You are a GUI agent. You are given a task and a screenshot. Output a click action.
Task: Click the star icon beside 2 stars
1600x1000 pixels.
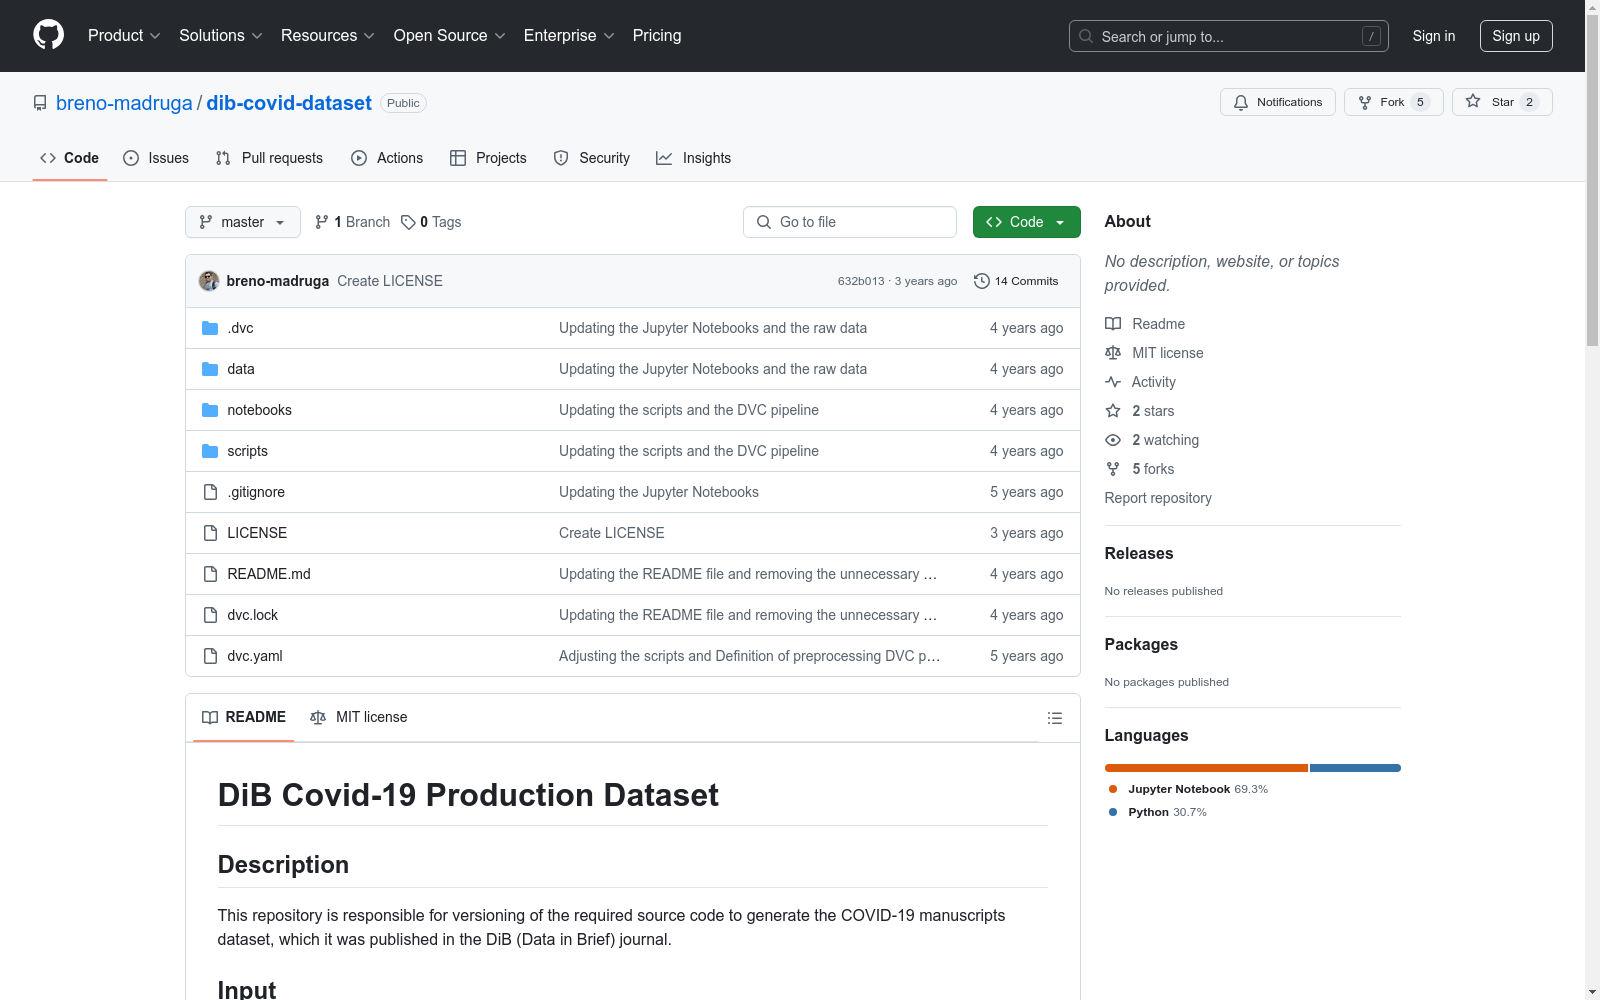[1113, 411]
